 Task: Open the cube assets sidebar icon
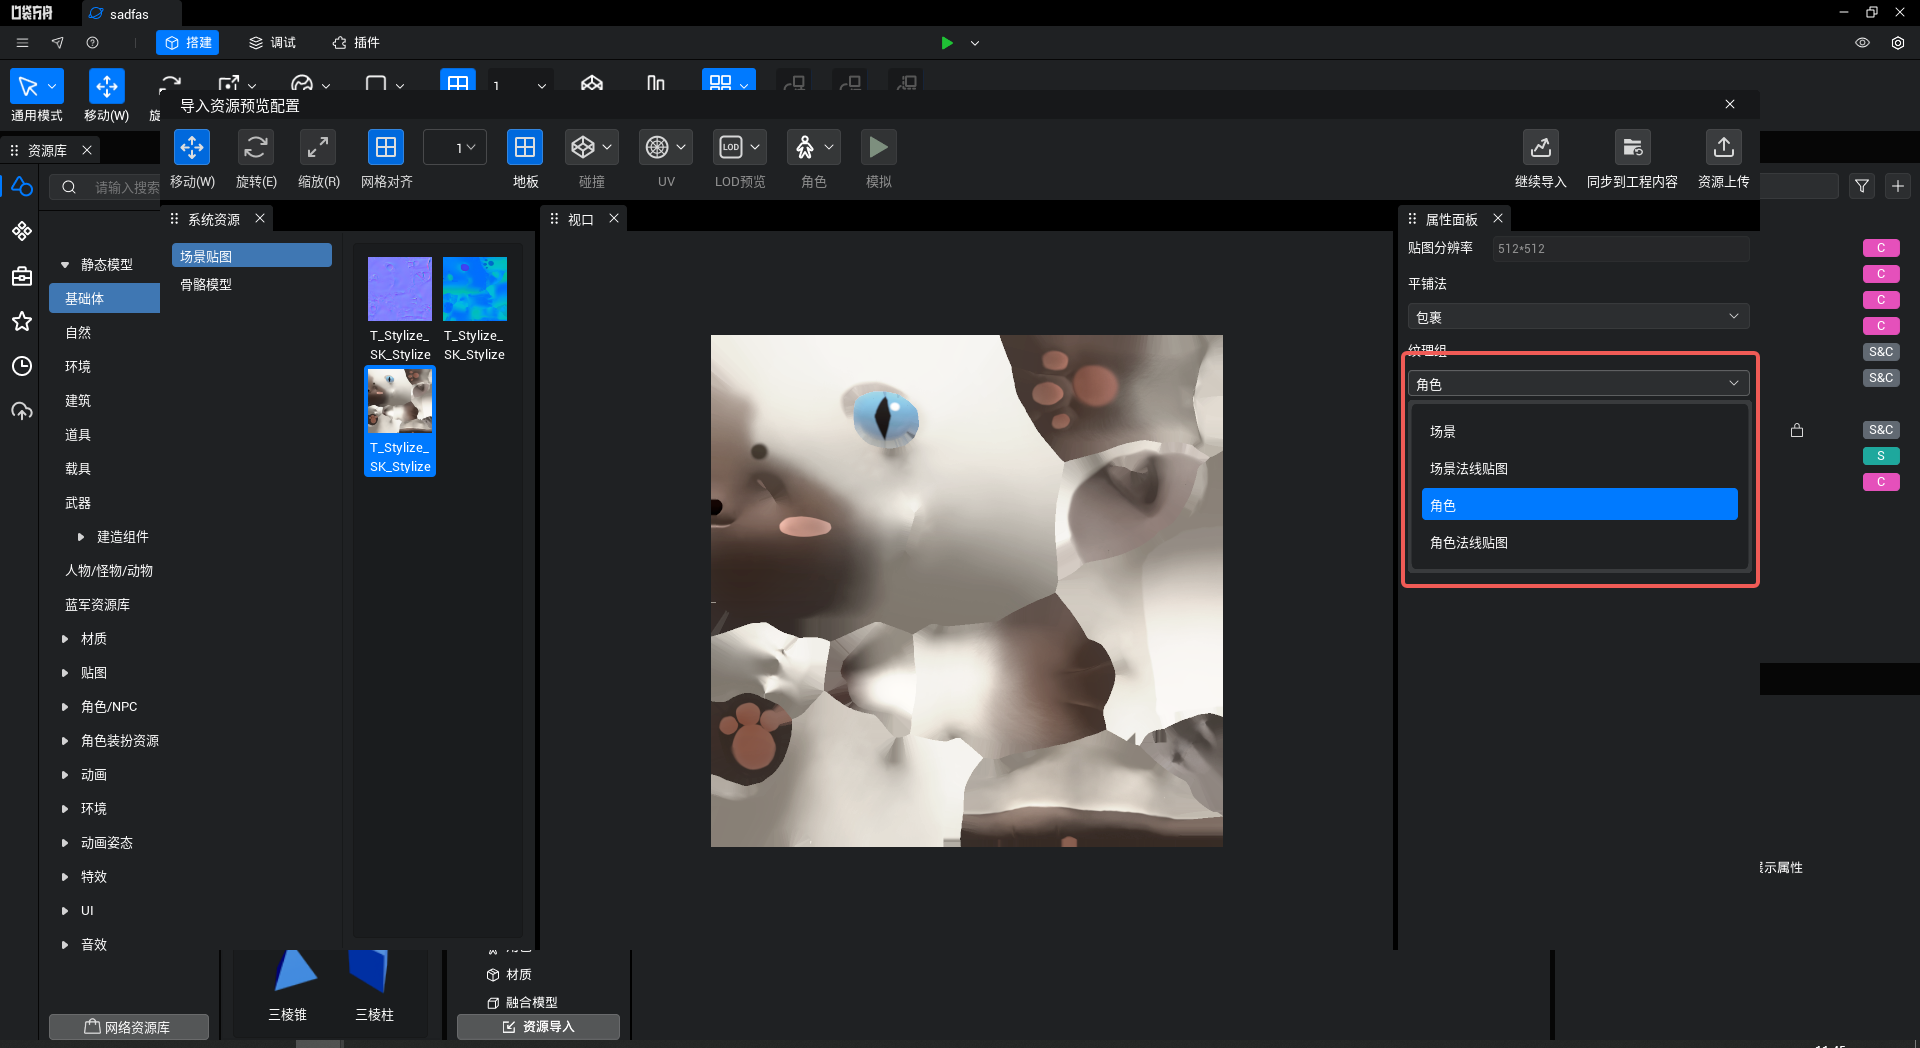(22, 187)
